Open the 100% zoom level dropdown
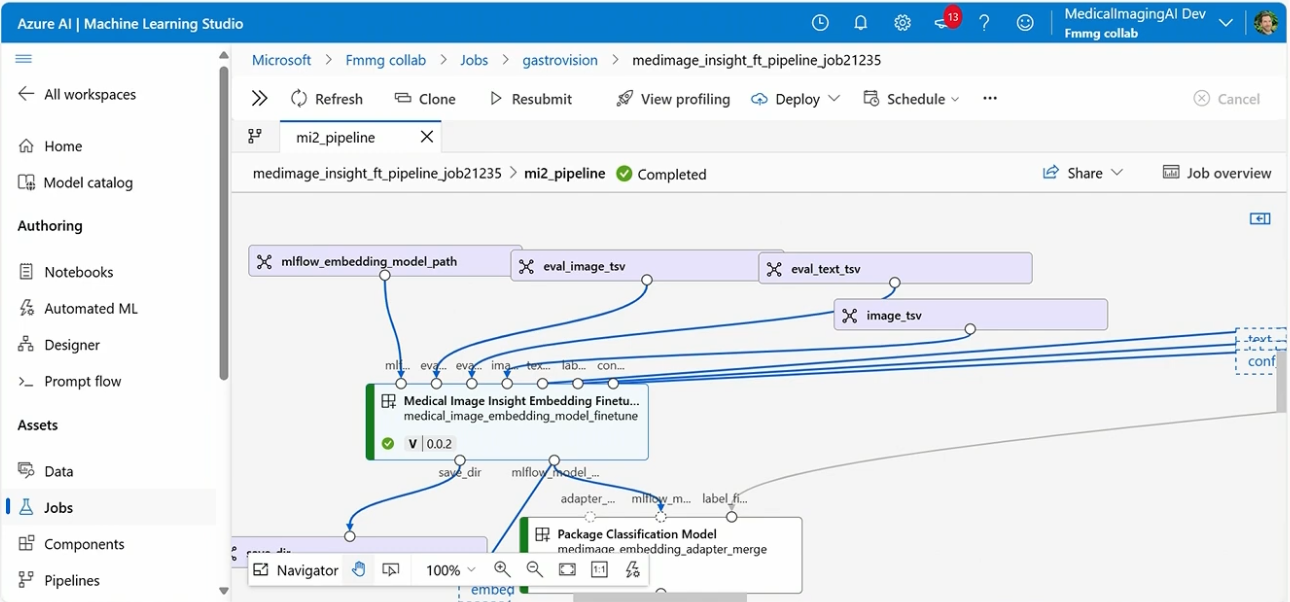Screen dimensions: 1290x602 coord(451,570)
